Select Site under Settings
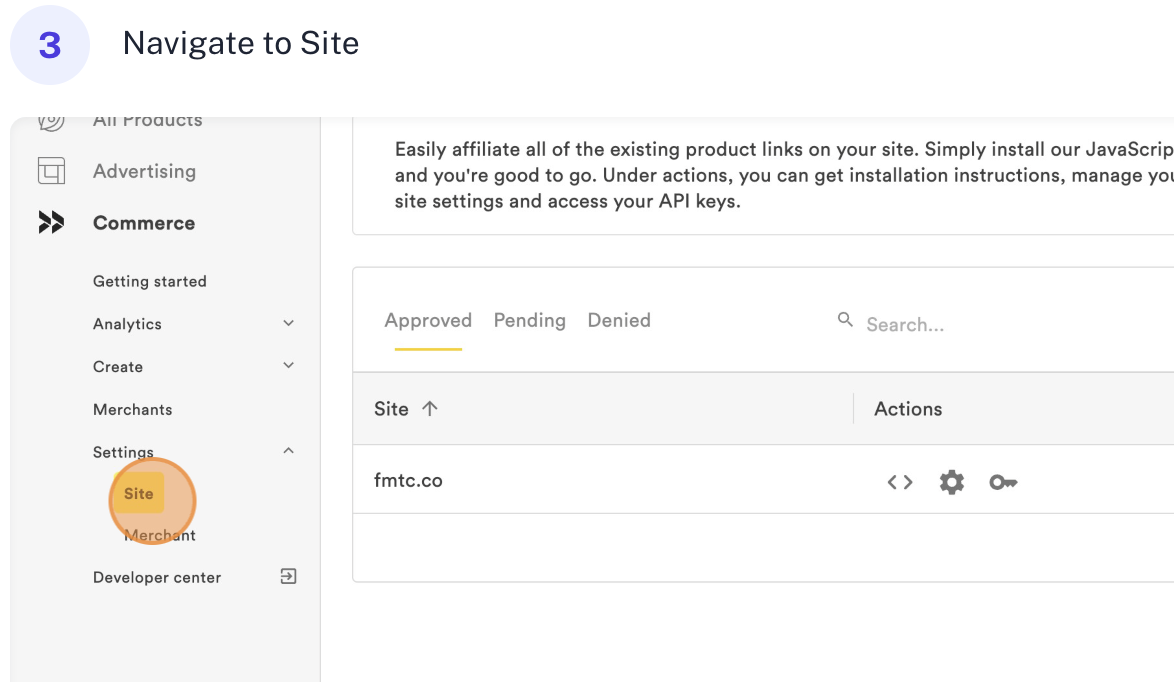Image resolution: width=1174 pixels, height=682 pixels. pos(139,494)
